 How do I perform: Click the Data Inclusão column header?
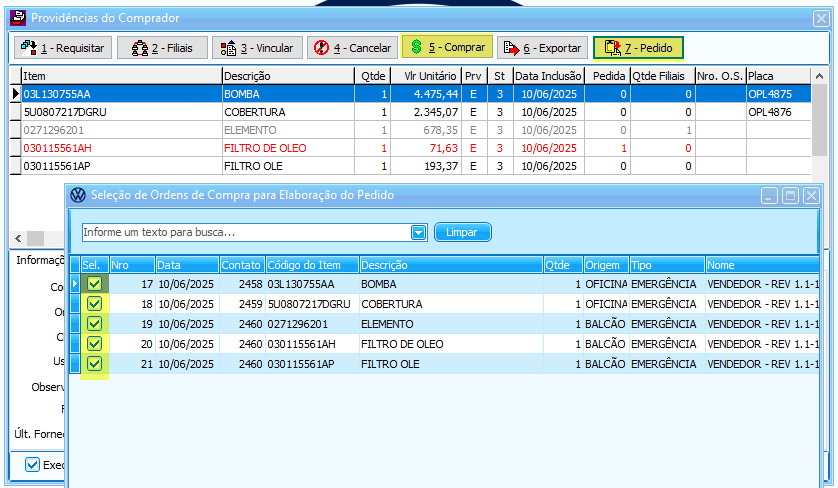pos(548,76)
